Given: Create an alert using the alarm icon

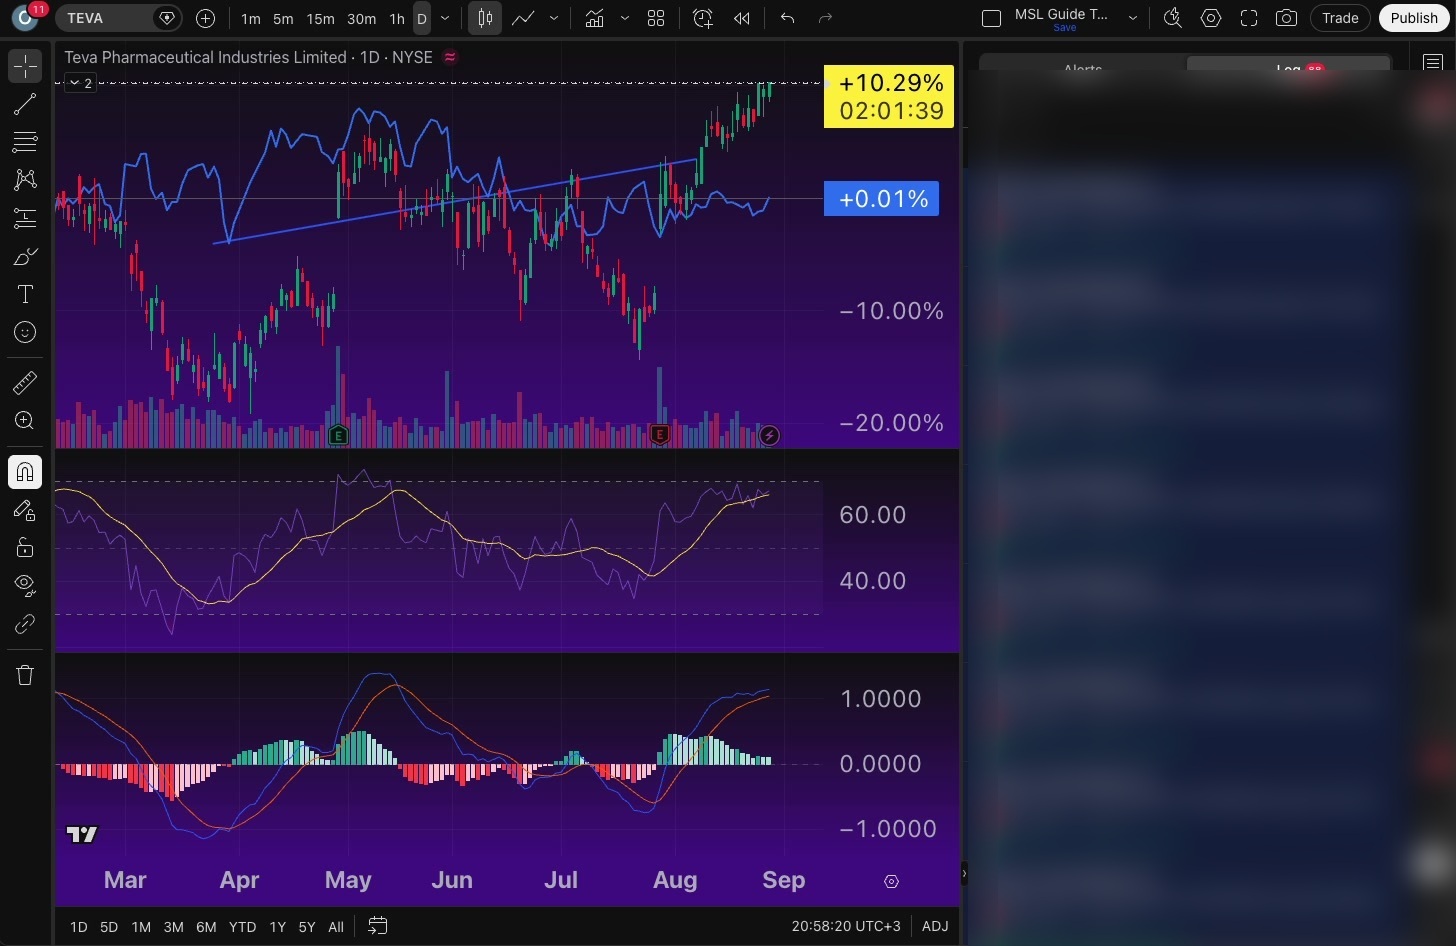Looking at the screenshot, I should 703,18.
